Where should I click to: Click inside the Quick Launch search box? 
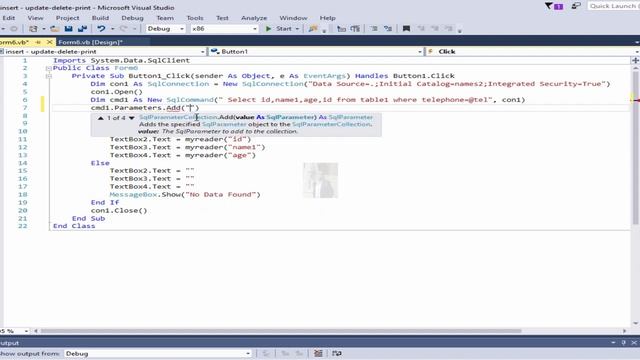point(613,6)
